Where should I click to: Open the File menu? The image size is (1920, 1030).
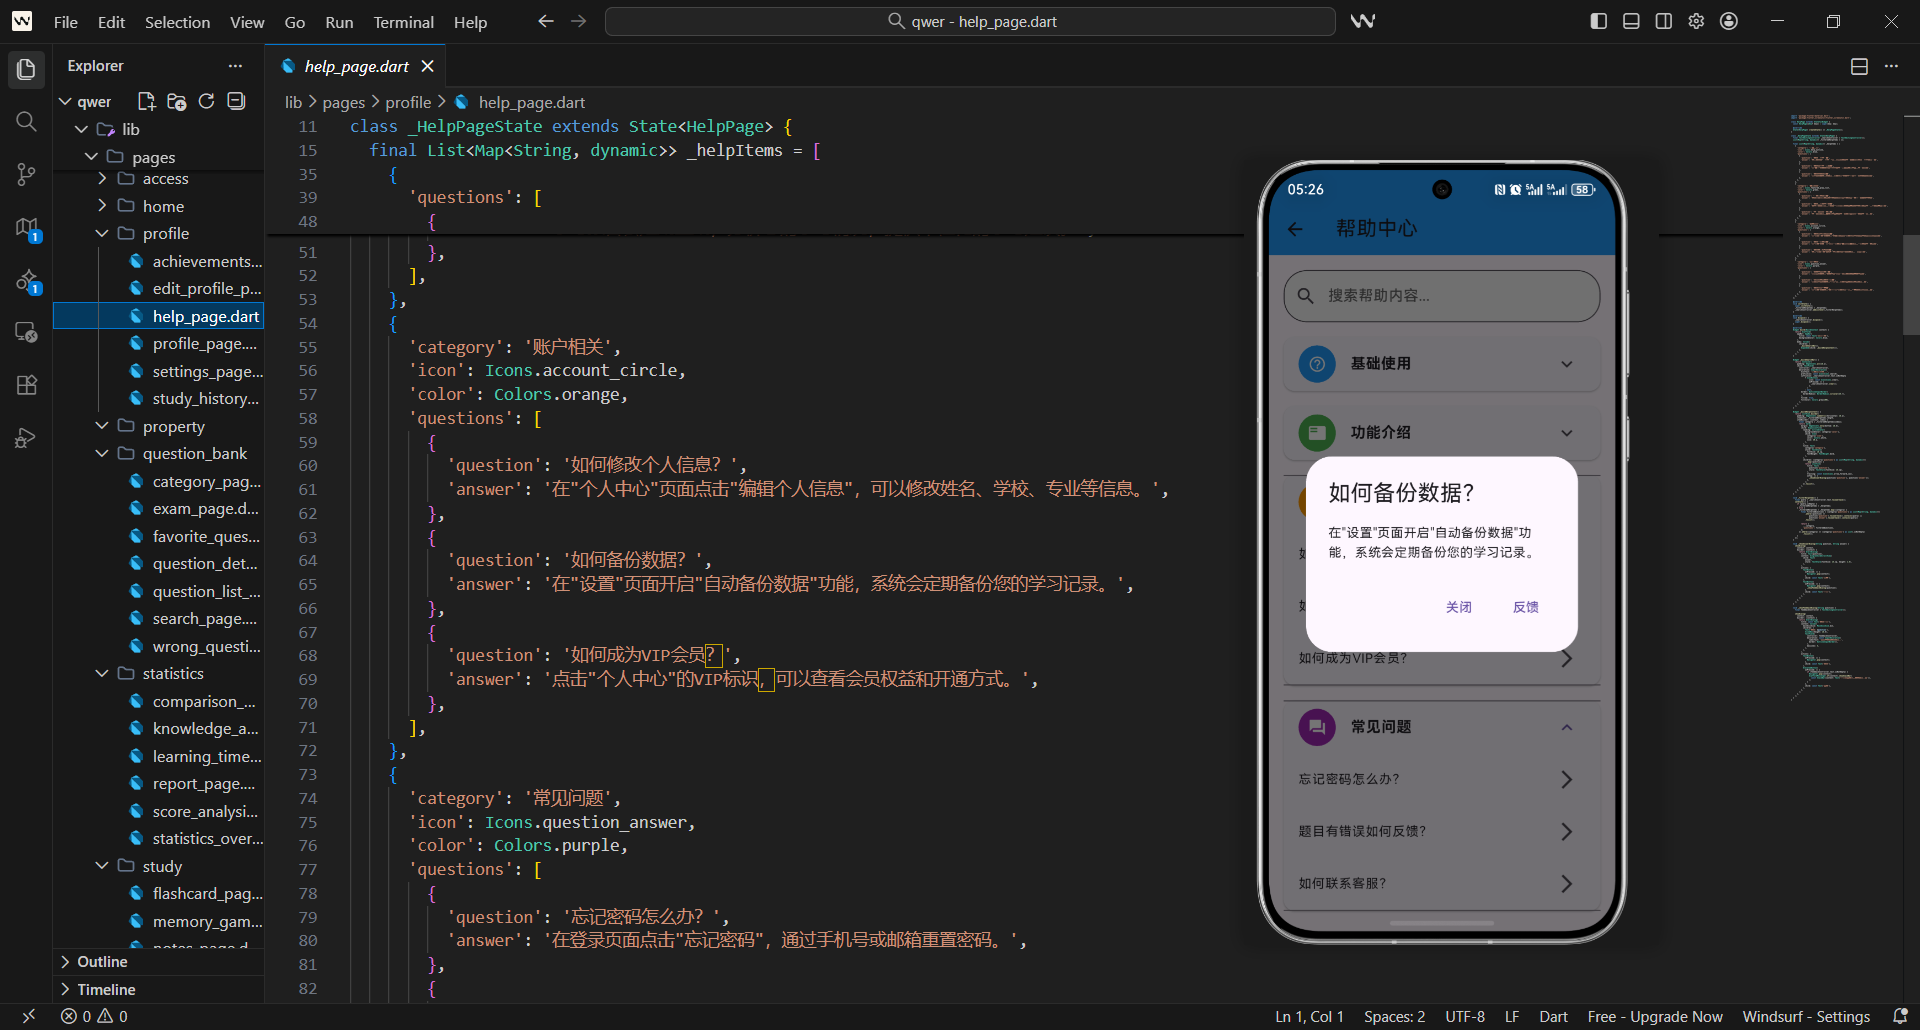point(65,22)
